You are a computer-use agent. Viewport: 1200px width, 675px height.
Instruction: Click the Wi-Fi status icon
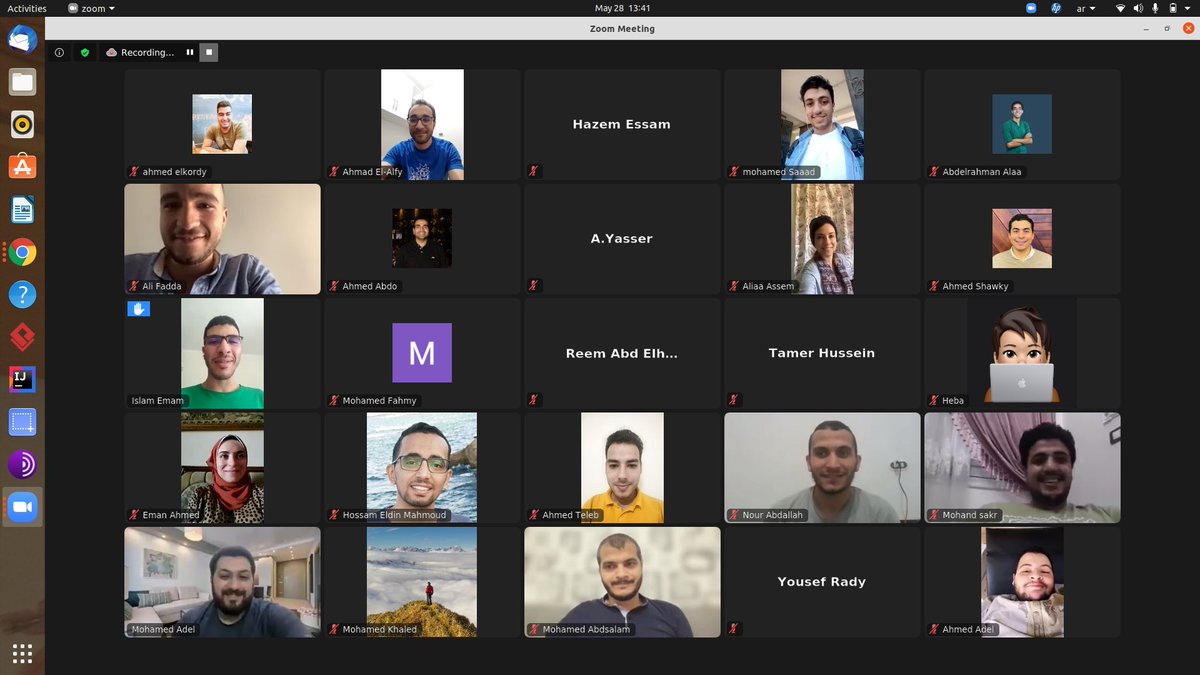point(1120,8)
